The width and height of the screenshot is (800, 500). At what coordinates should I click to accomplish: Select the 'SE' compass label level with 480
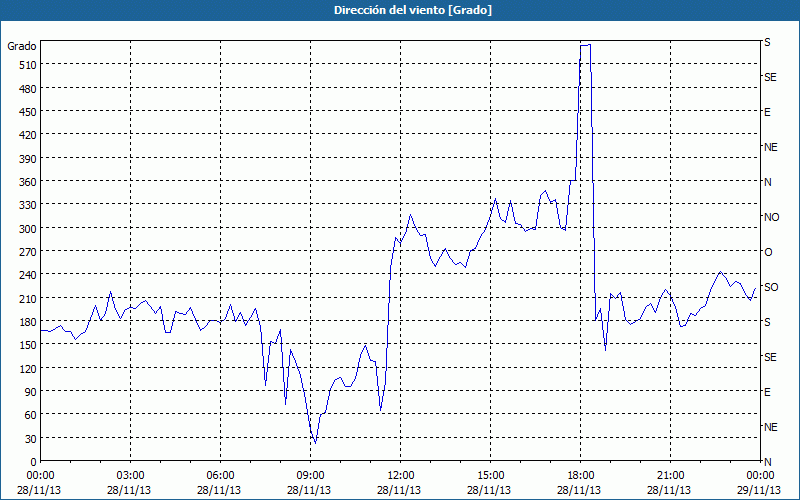click(770, 78)
